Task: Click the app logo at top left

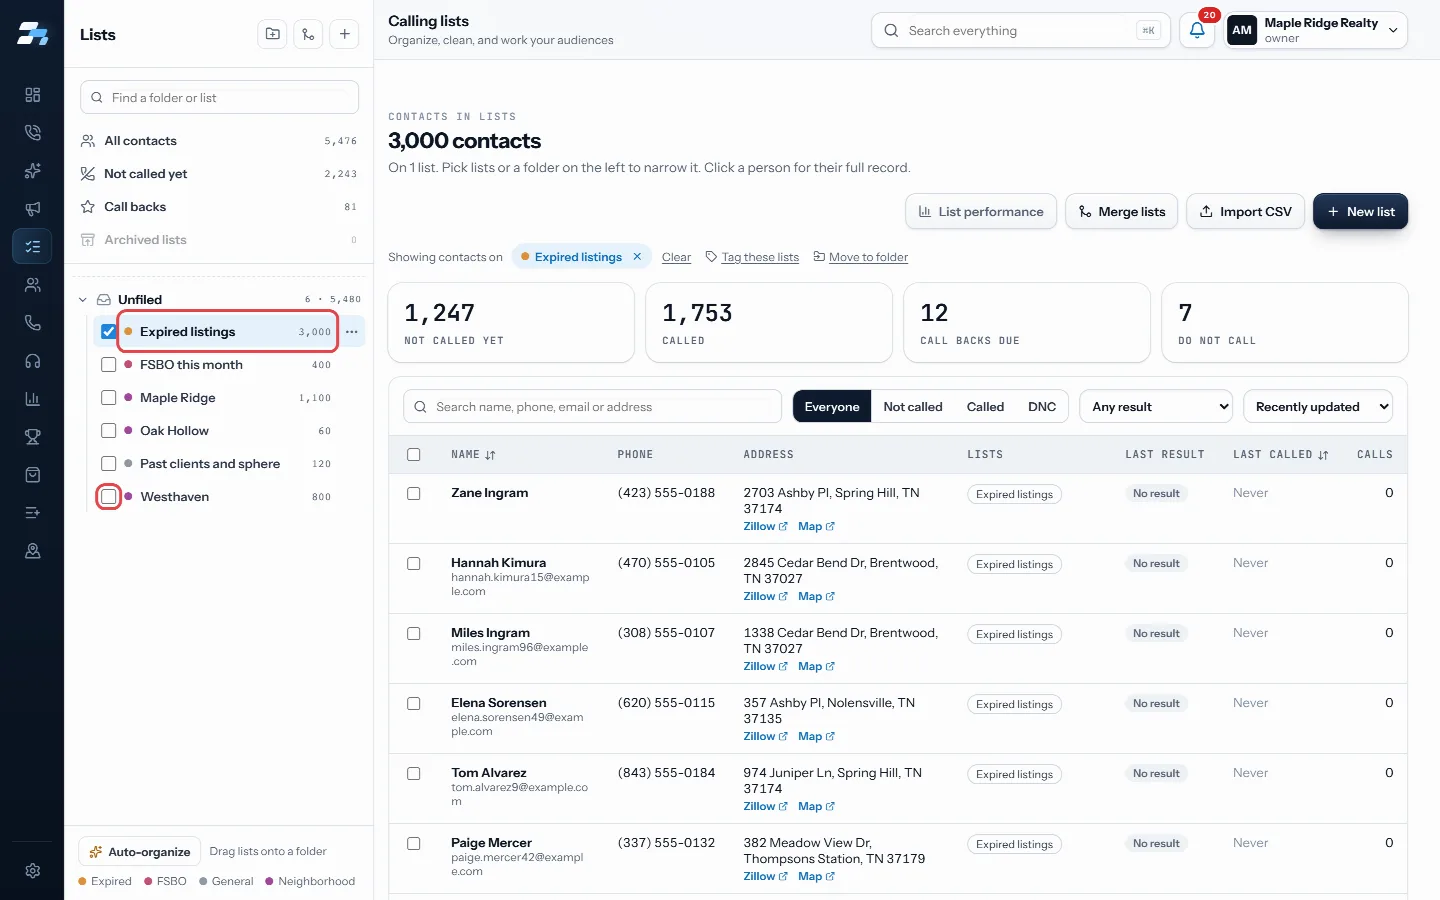Action: (x=32, y=34)
